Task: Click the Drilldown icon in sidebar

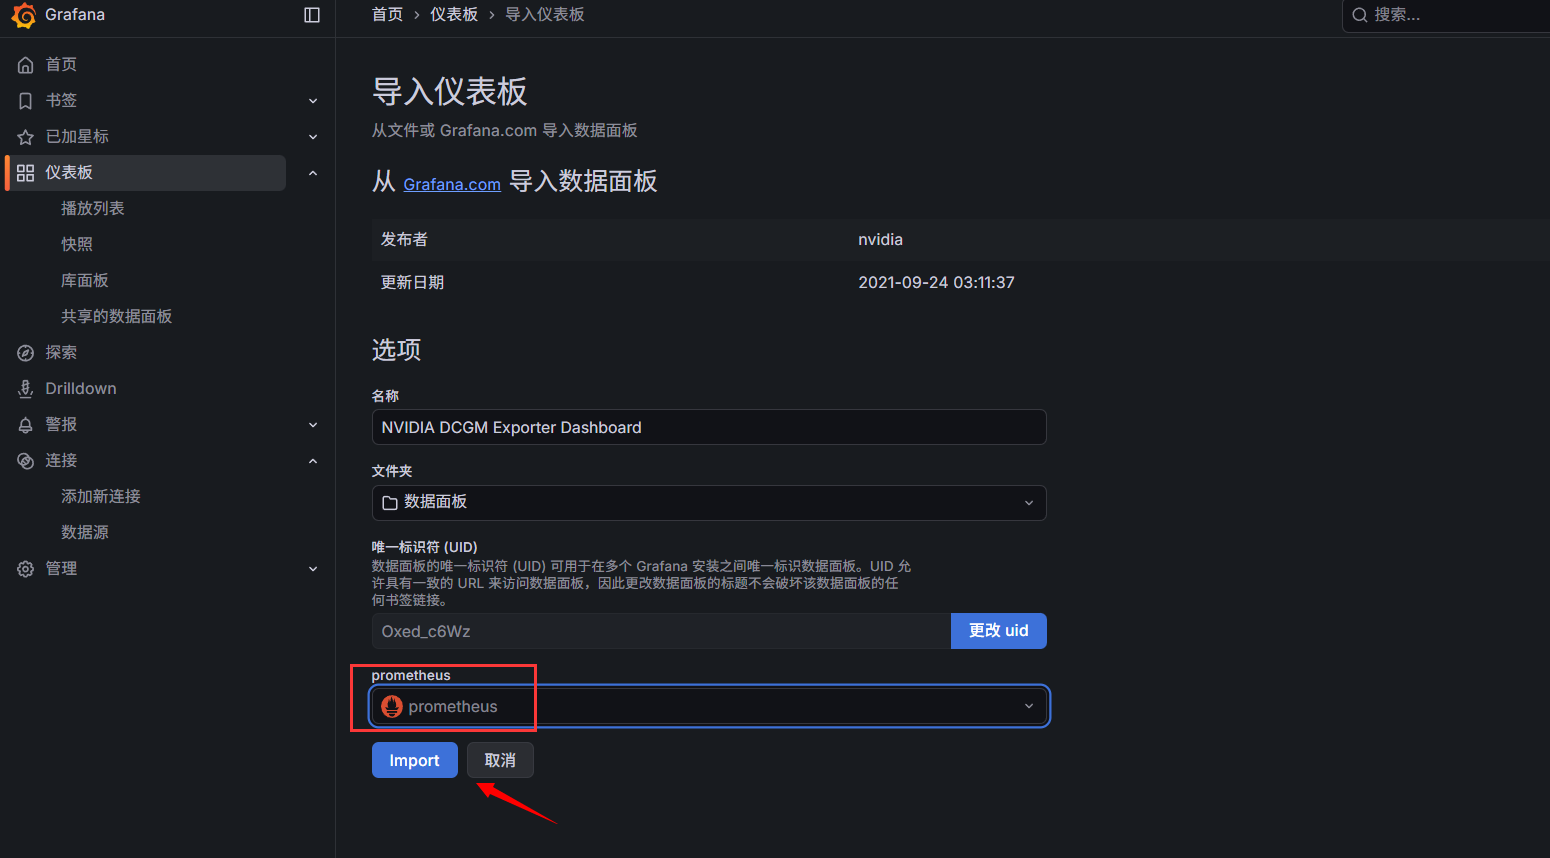Action: [26, 389]
